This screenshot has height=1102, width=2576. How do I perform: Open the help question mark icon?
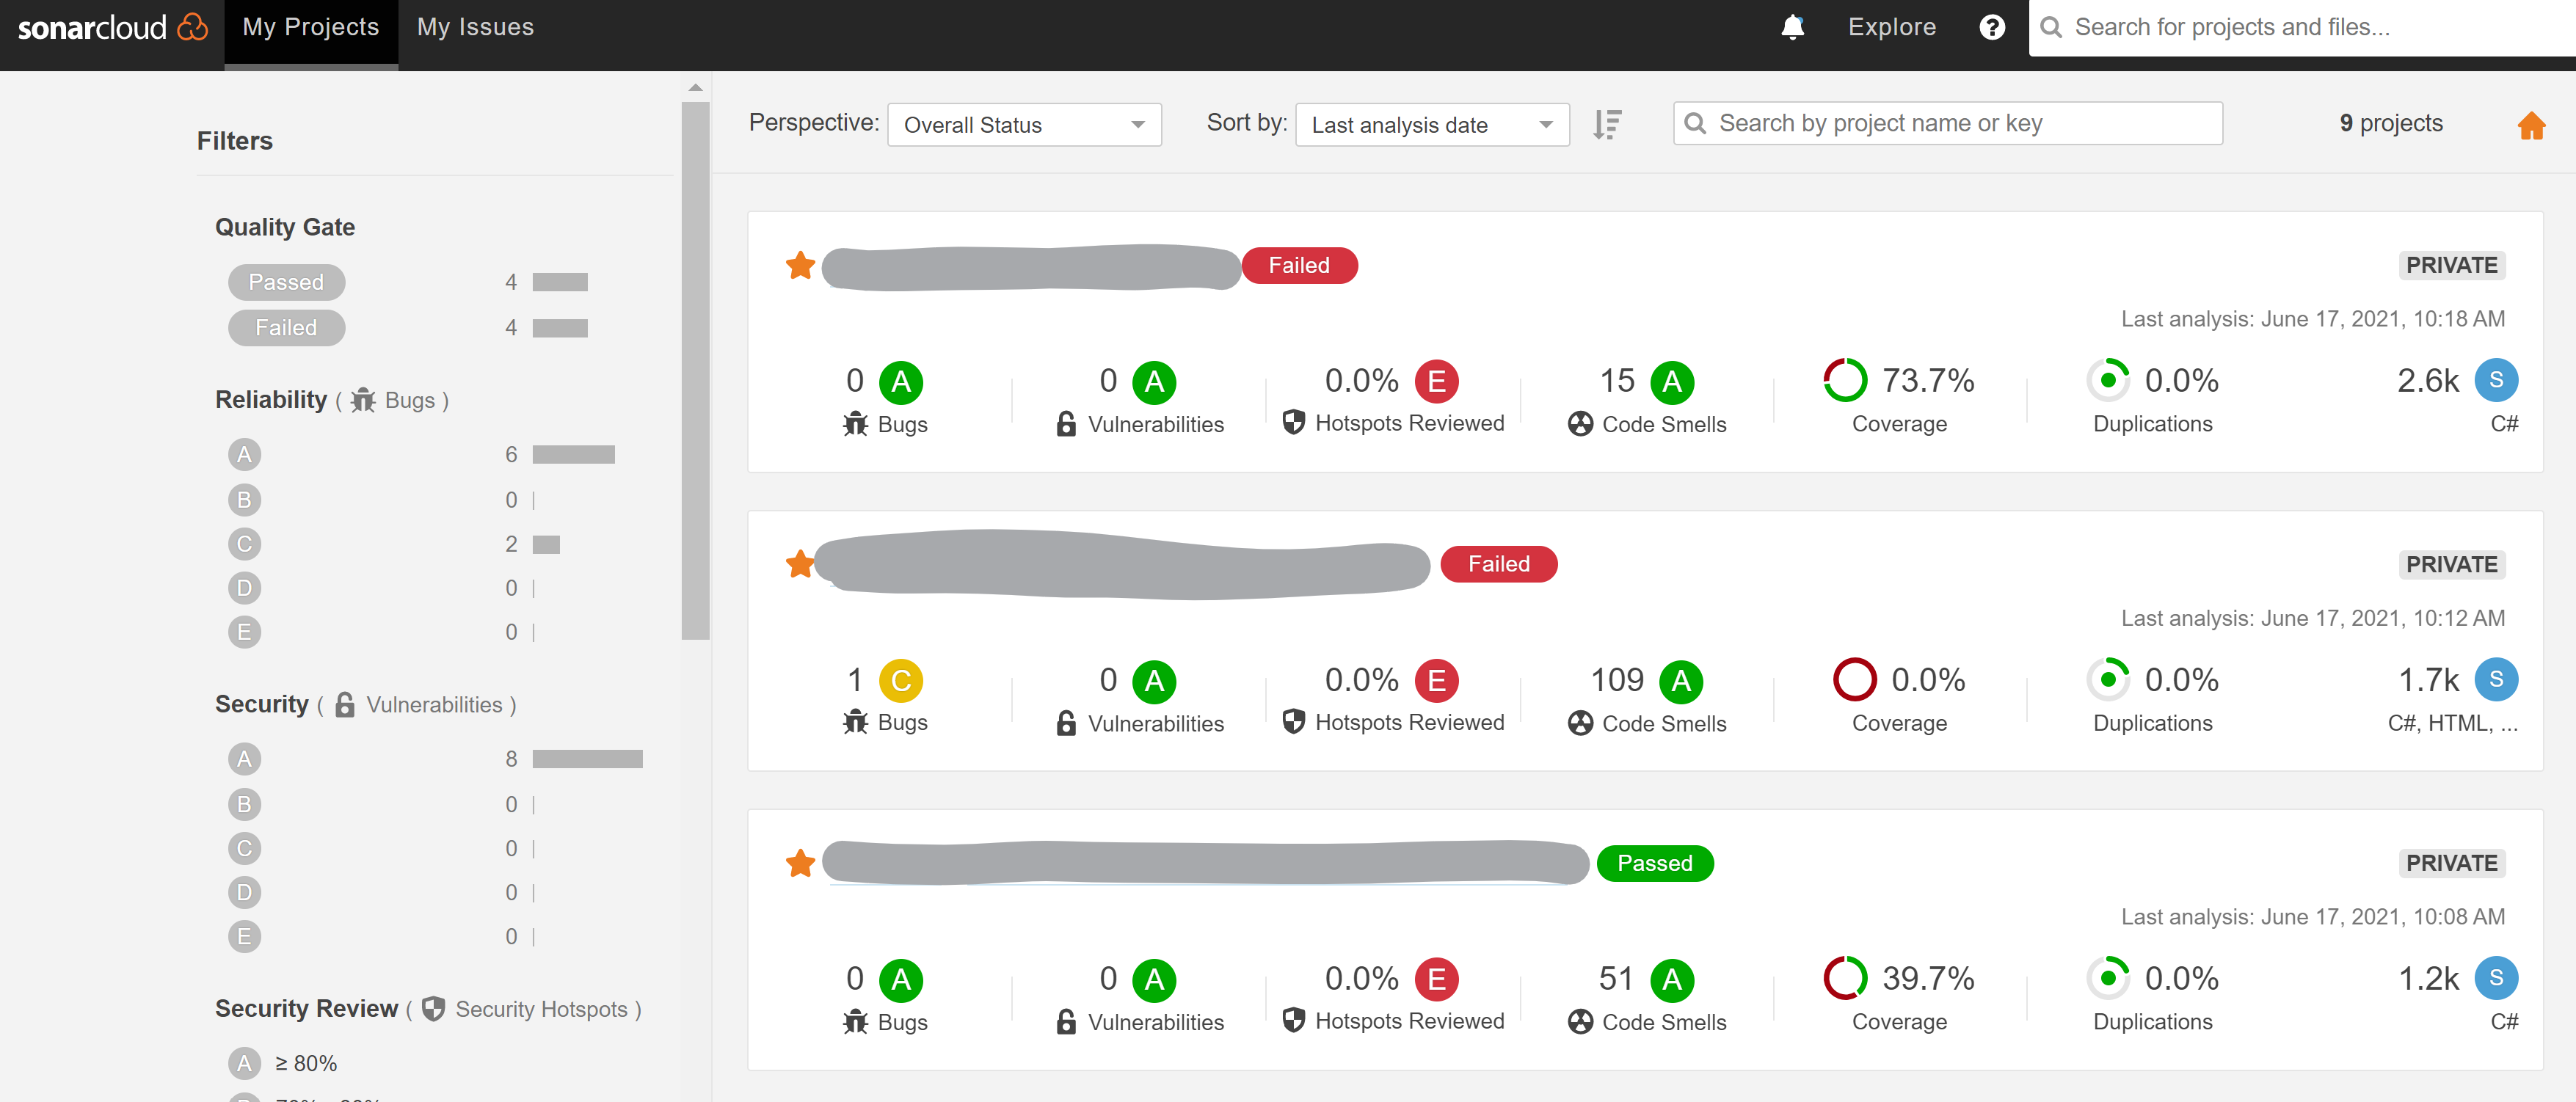[1992, 27]
